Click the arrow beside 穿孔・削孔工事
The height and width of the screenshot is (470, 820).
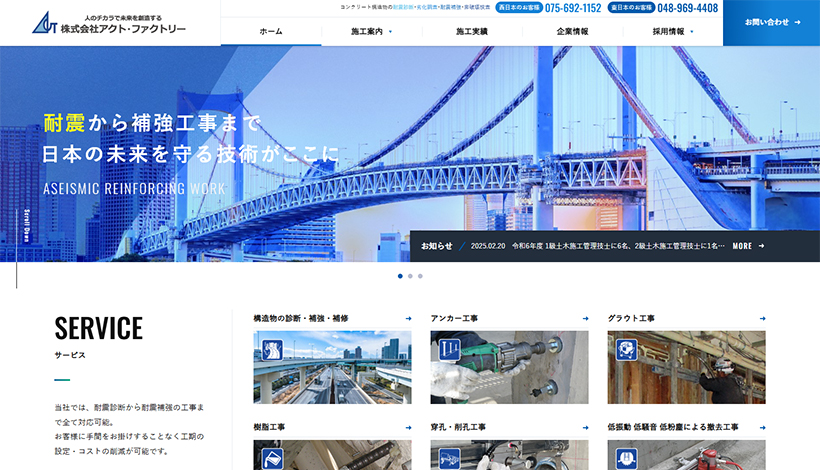coord(585,428)
